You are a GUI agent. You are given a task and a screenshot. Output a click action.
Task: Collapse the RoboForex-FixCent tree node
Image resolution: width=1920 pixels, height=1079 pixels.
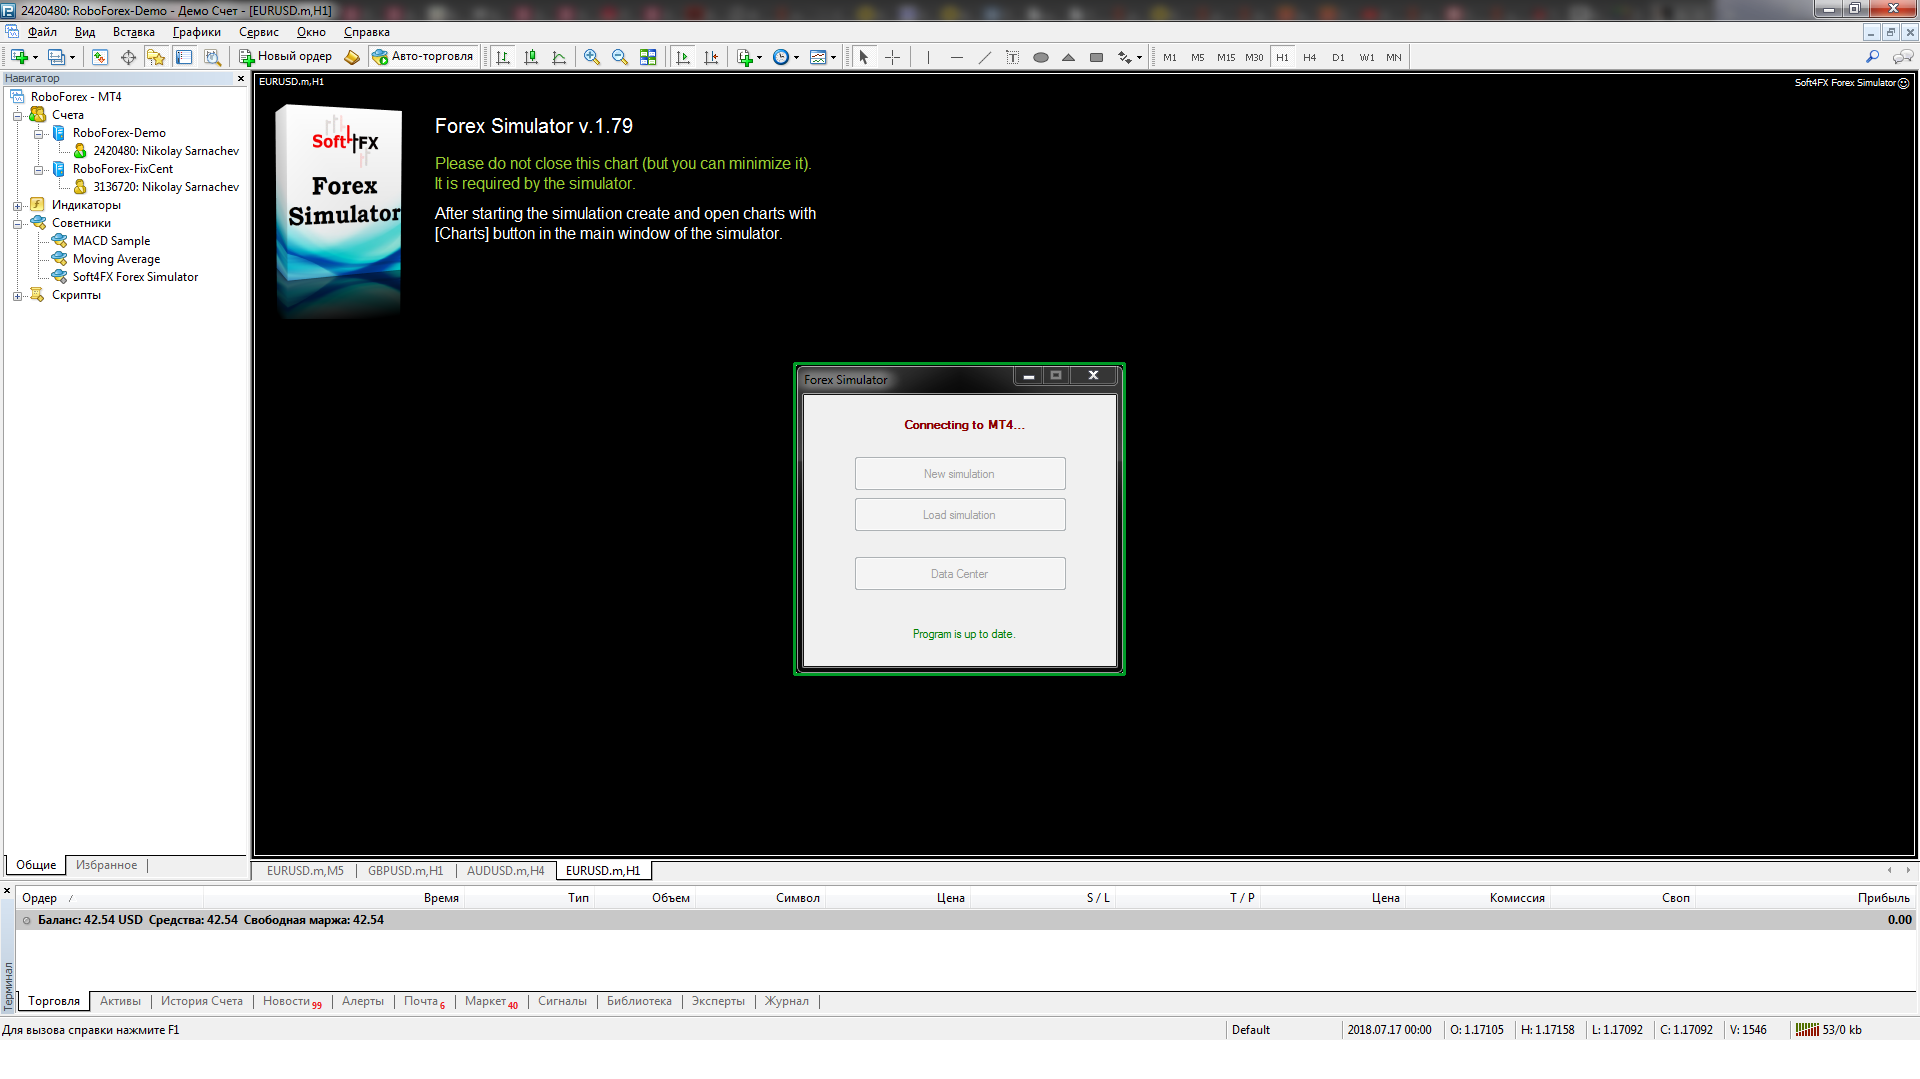38,170
